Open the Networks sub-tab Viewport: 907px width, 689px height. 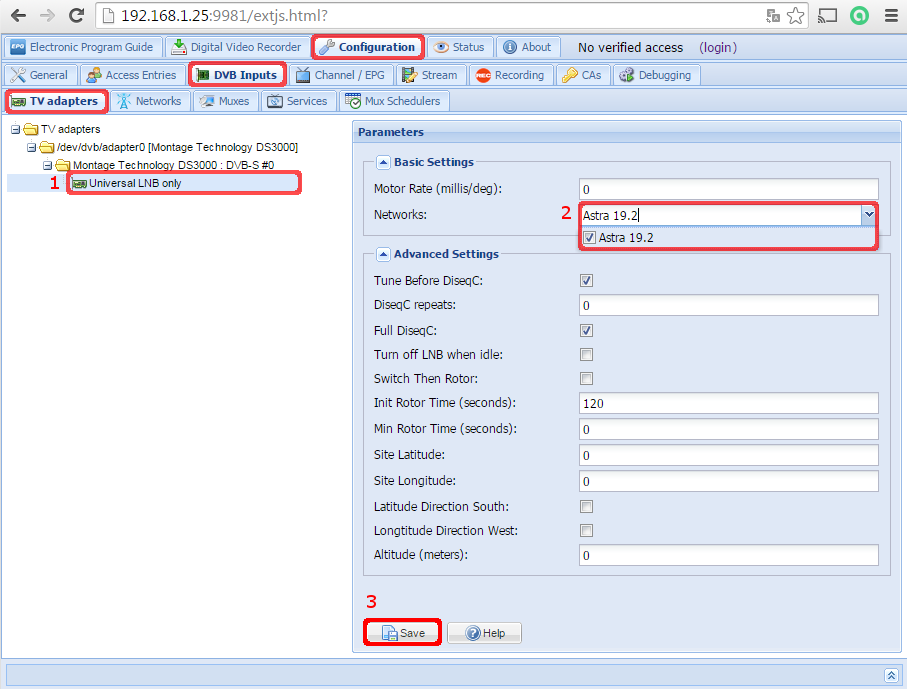coord(150,101)
